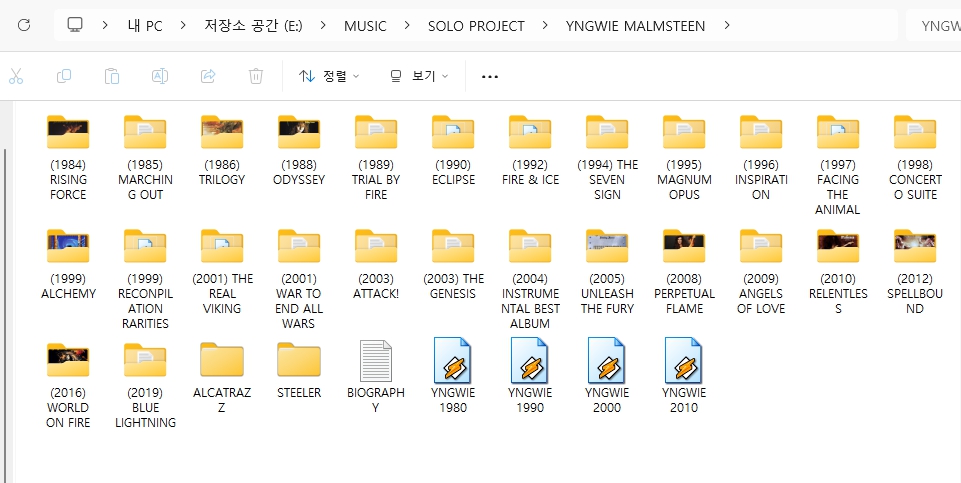Select the (2001) THE REAL VIKING folder
The image size is (961, 483).
click(x=222, y=272)
